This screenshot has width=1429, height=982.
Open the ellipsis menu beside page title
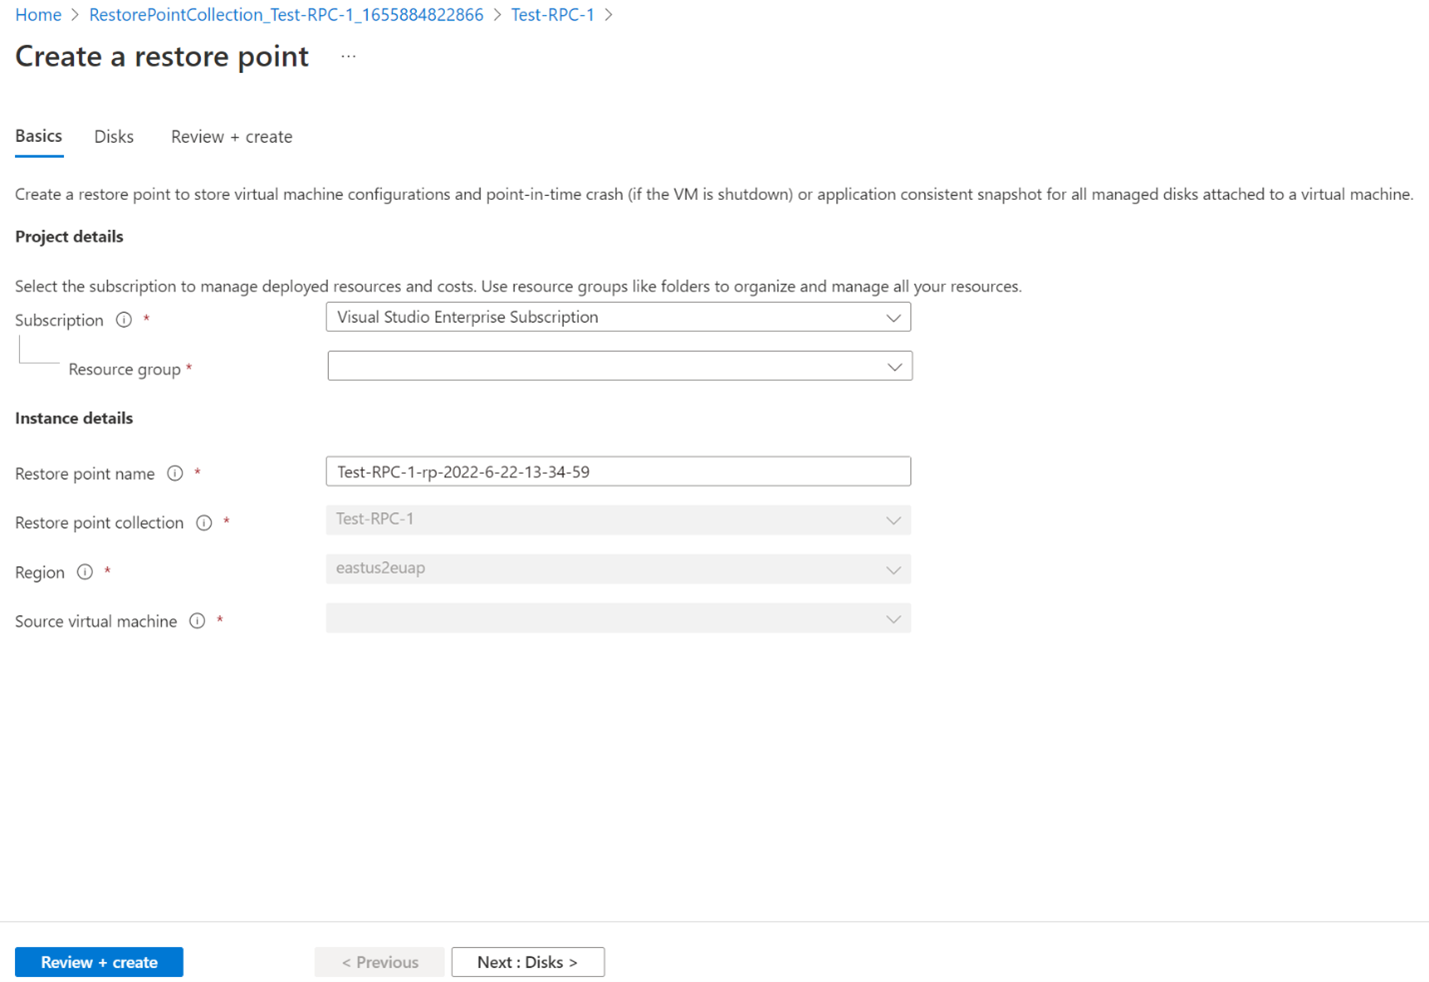(x=348, y=57)
